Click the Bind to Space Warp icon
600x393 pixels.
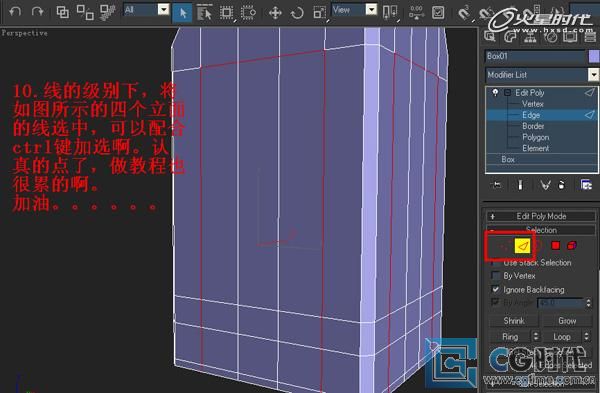click(x=108, y=12)
